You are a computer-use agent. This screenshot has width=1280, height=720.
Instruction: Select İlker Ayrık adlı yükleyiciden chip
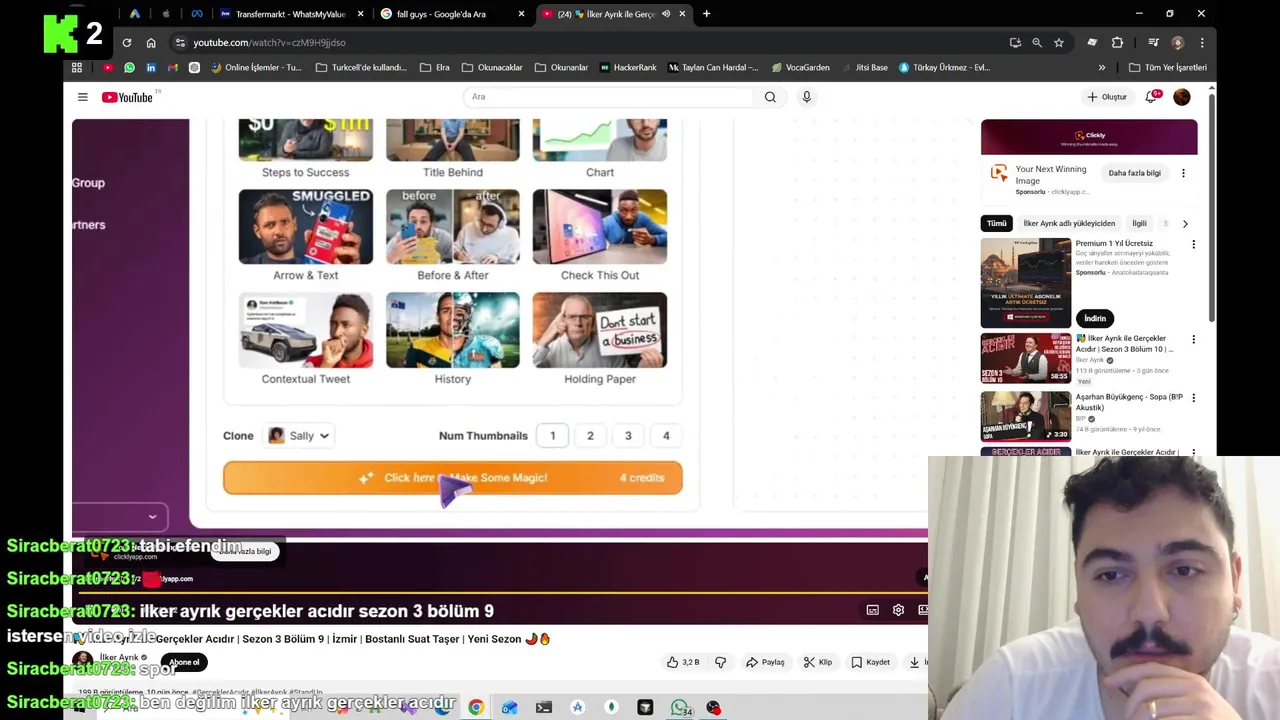[1068, 224]
